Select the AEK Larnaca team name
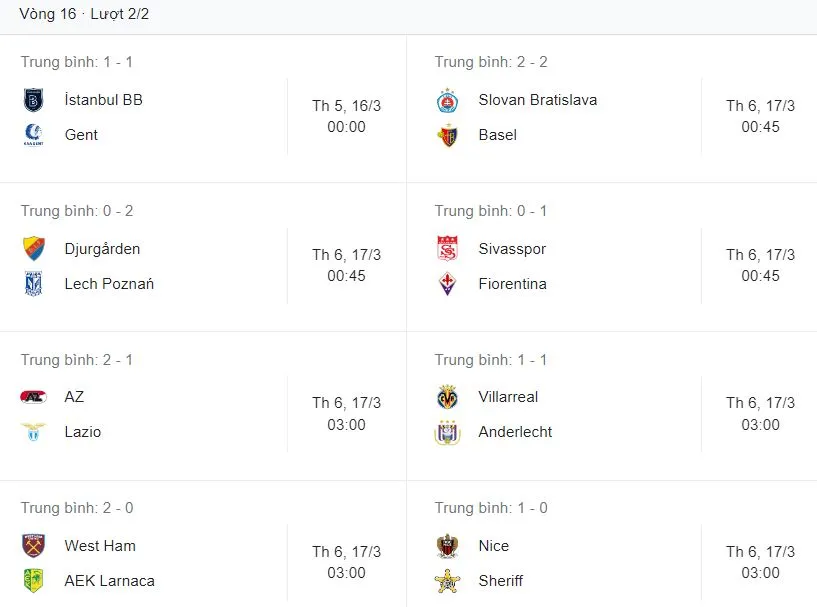Screen dimensions: 817x607 (x=109, y=581)
